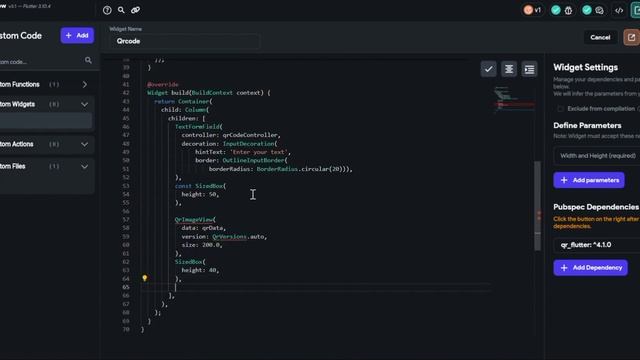Click the 'version: QrVersions.auto,' code line
The width and height of the screenshot is (640, 360).
[224, 237]
